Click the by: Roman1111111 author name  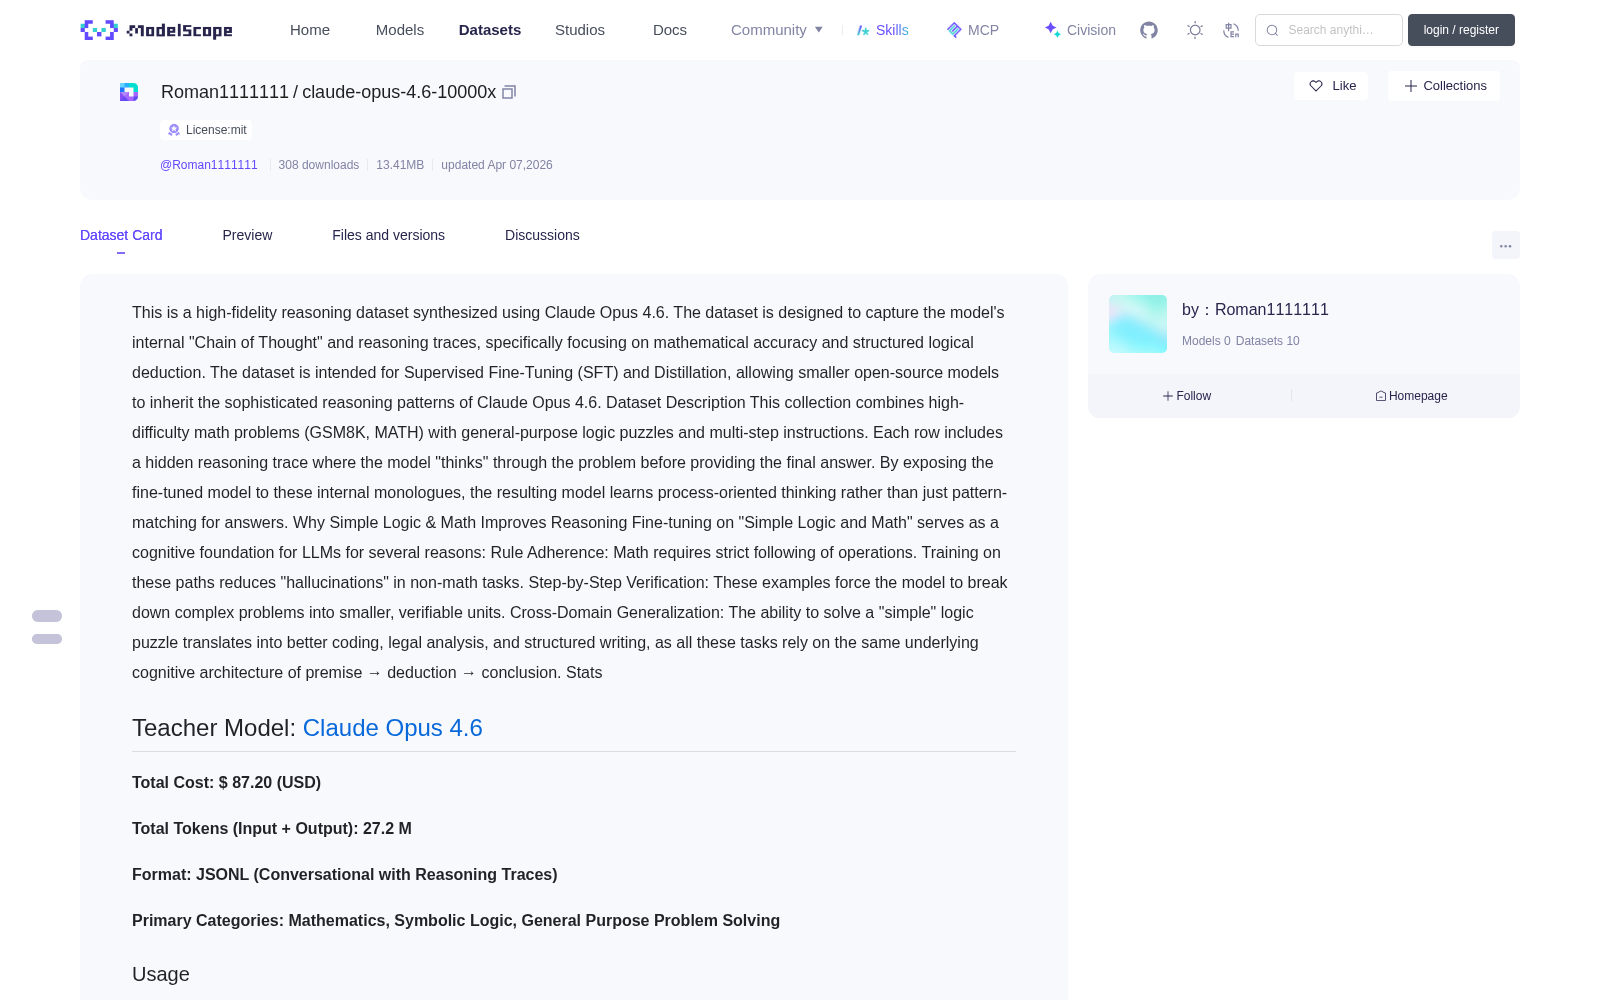(1255, 310)
